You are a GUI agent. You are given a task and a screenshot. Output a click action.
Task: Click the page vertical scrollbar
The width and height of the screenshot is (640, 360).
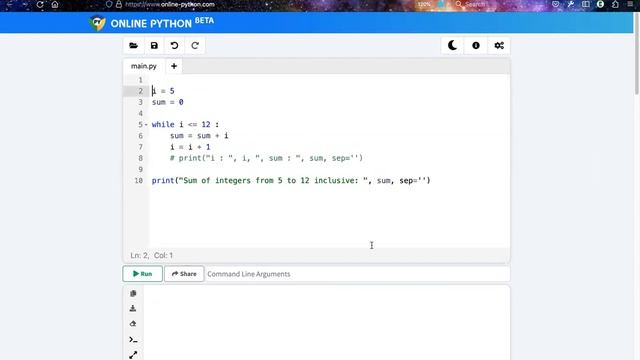tap(636, 53)
